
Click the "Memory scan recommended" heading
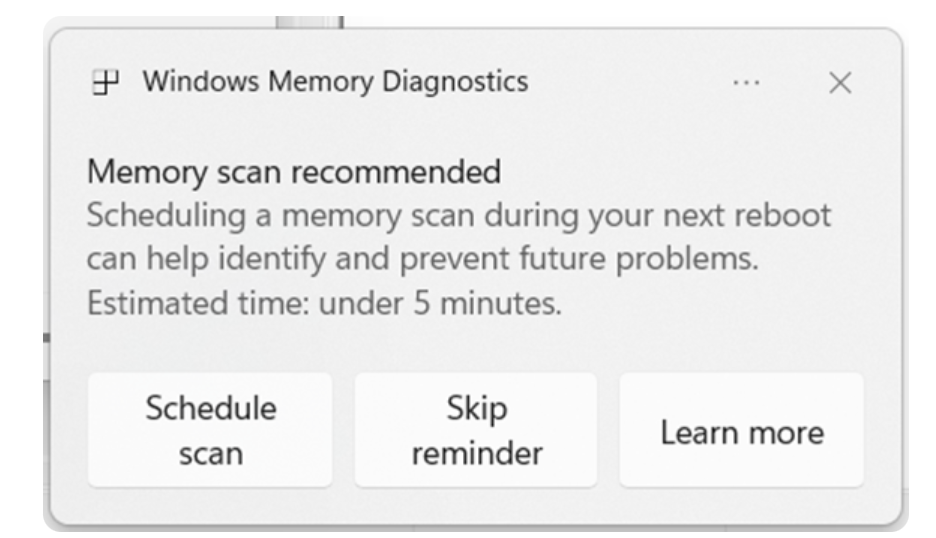tap(294, 173)
